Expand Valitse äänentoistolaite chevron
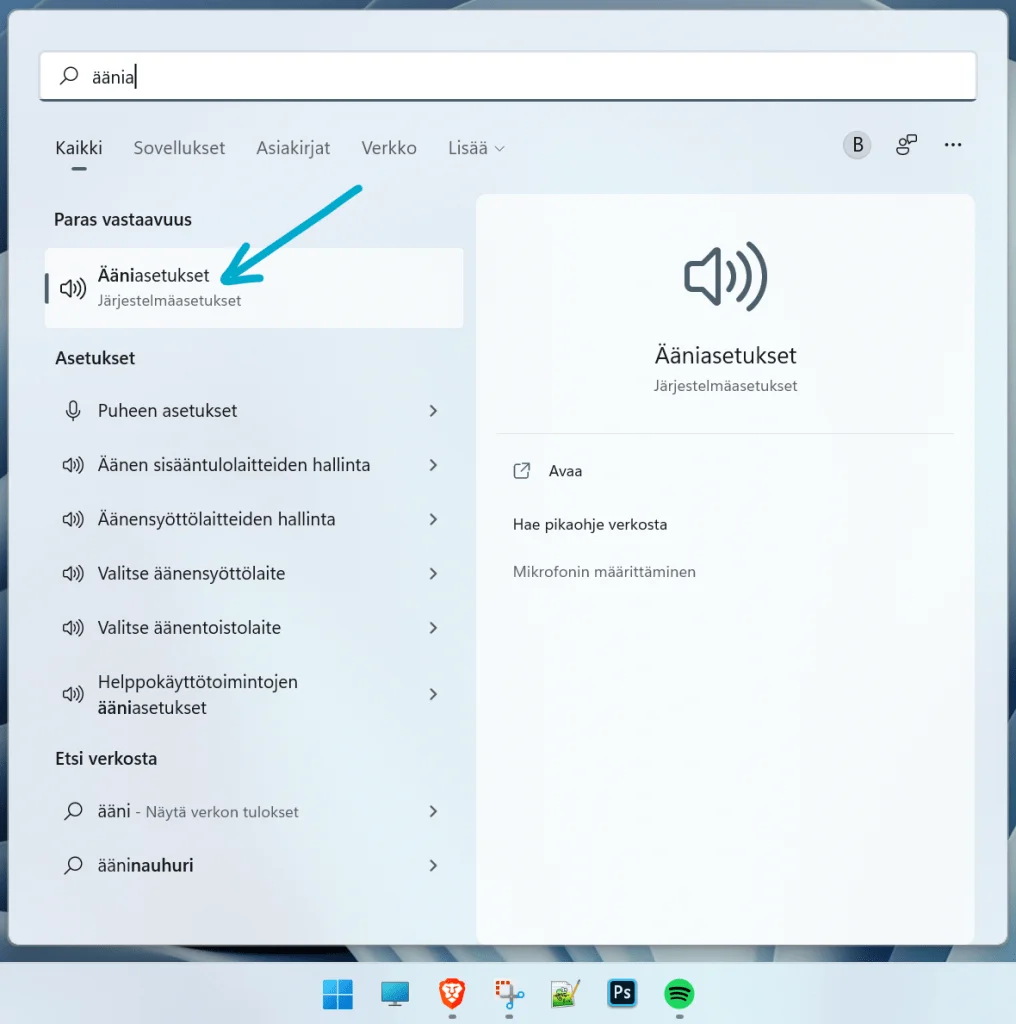Viewport: 1016px width, 1024px height. point(433,628)
